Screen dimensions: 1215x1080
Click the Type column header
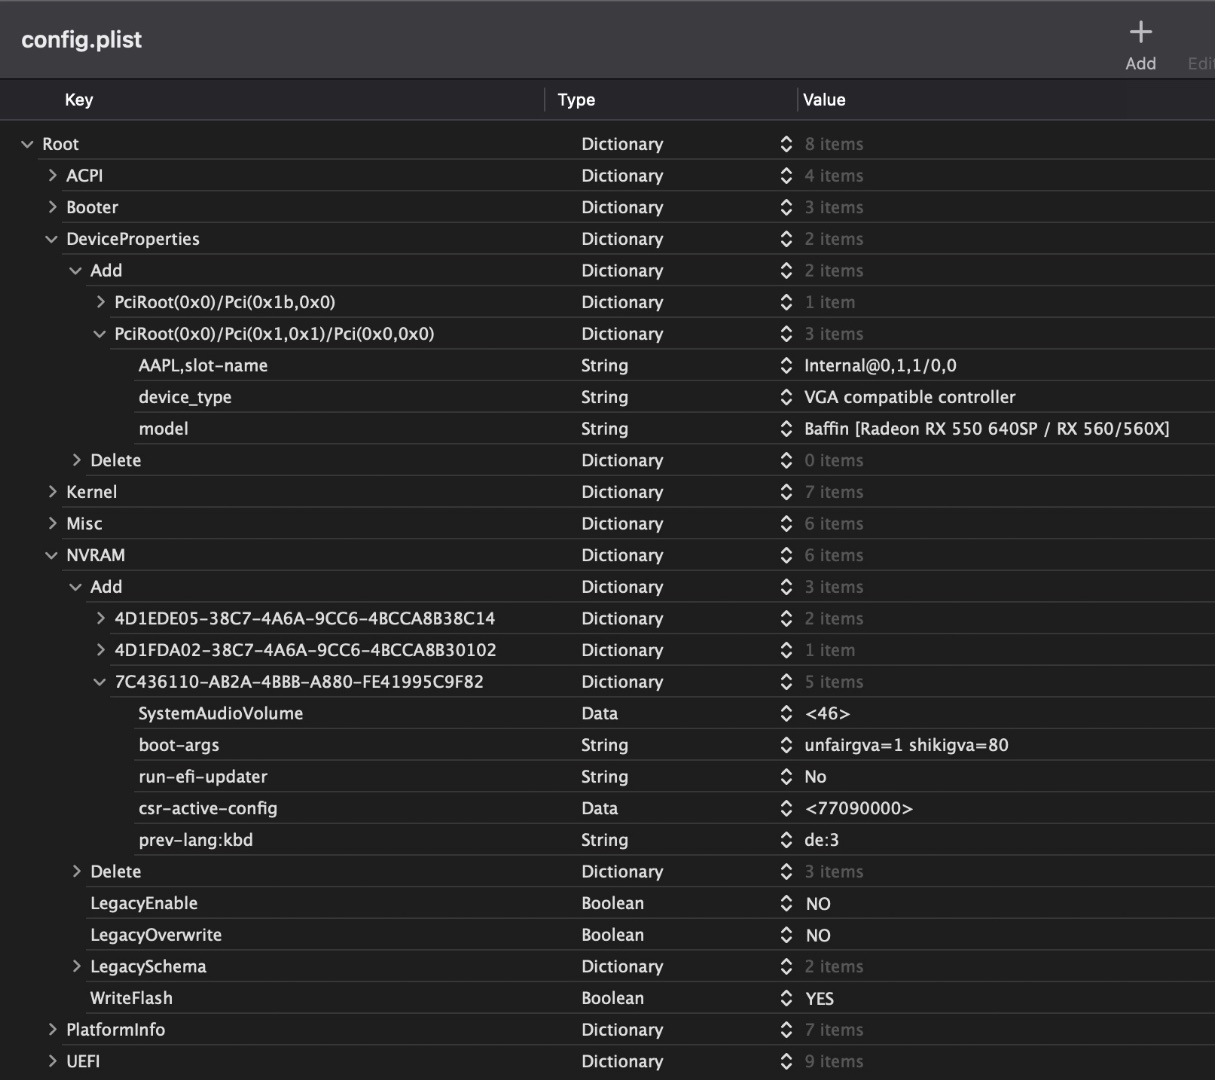pyautogui.click(x=576, y=100)
